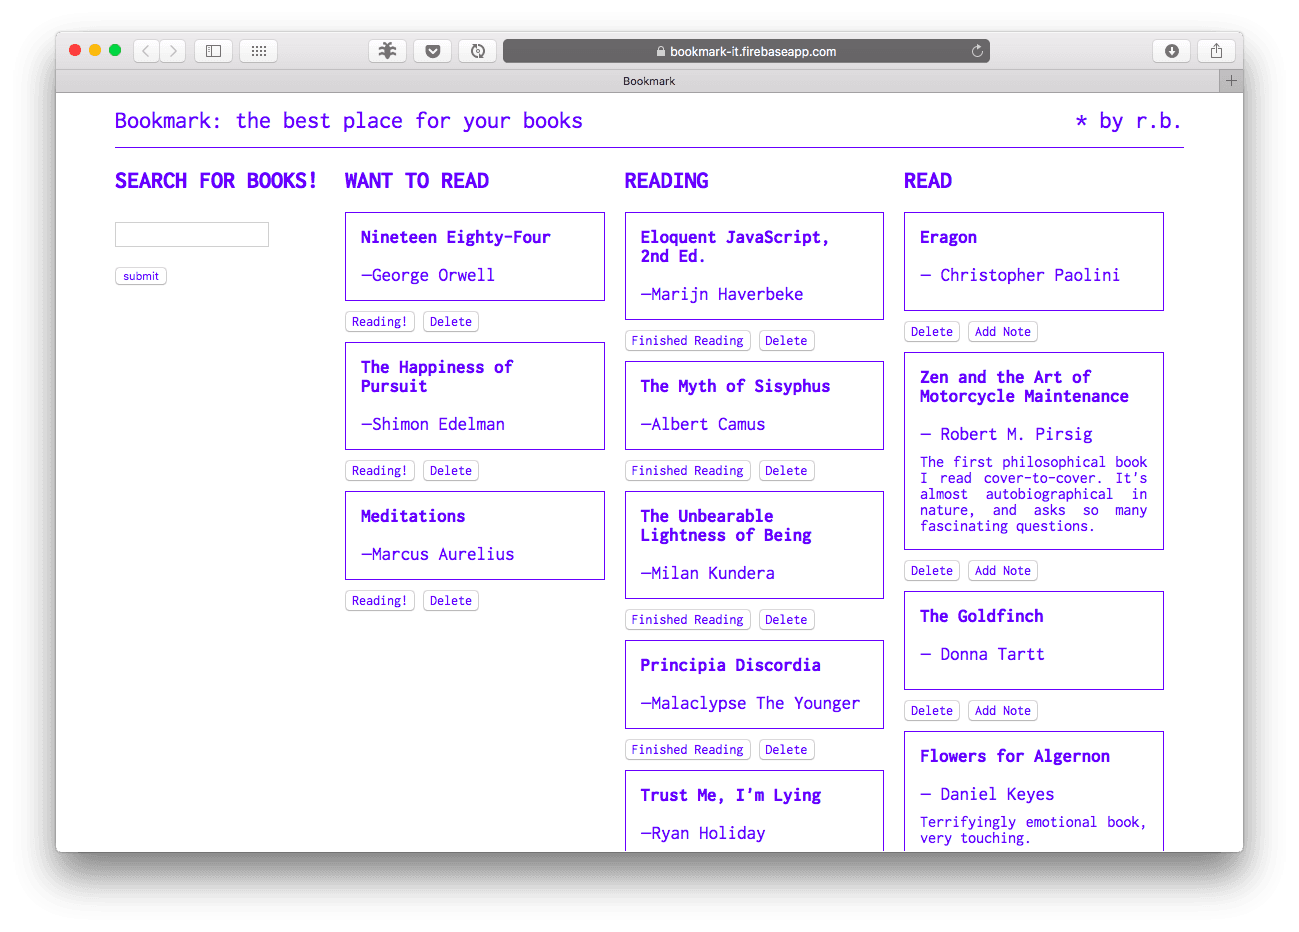Delete The Goldfinch
1299x932 pixels.
click(x=932, y=711)
